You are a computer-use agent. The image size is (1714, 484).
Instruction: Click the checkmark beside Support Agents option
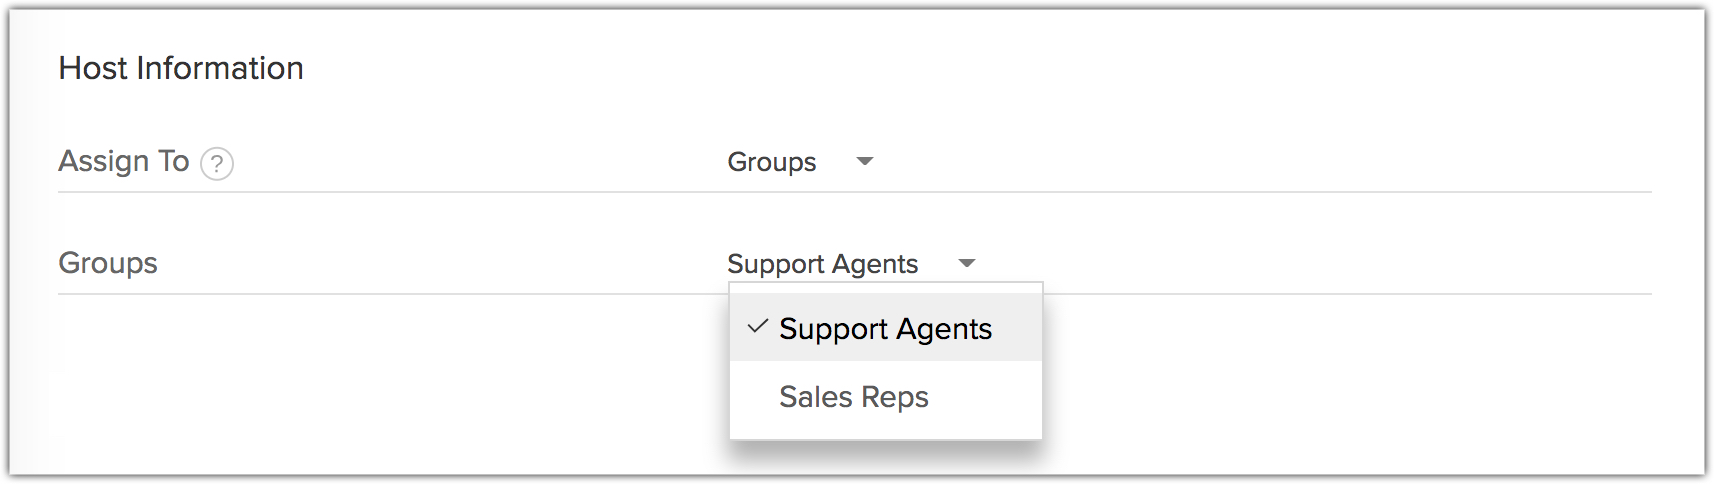pyautogui.click(x=758, y=327)
